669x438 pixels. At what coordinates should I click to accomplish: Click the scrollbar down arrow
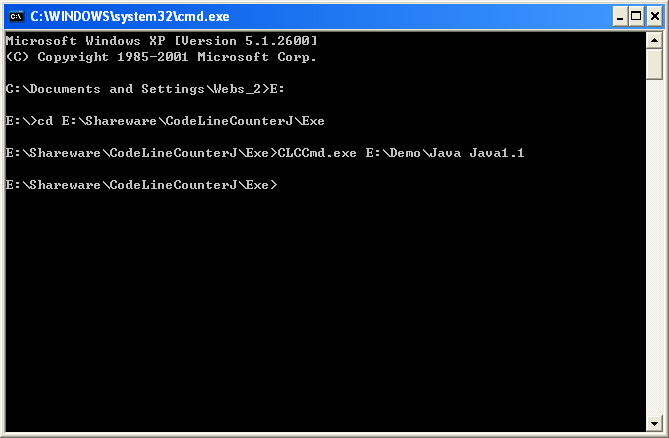[654, 423]
